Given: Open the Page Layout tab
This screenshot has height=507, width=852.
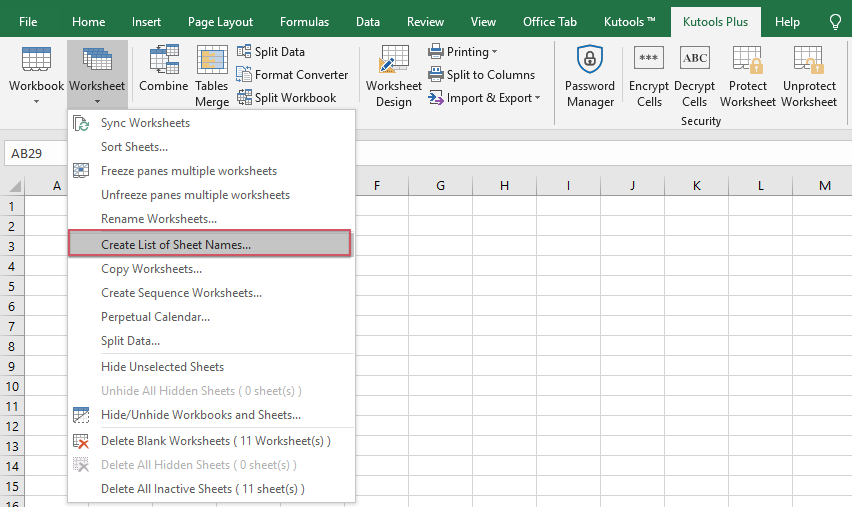Looking at the screenshot, I should click(x=220, y=22).
